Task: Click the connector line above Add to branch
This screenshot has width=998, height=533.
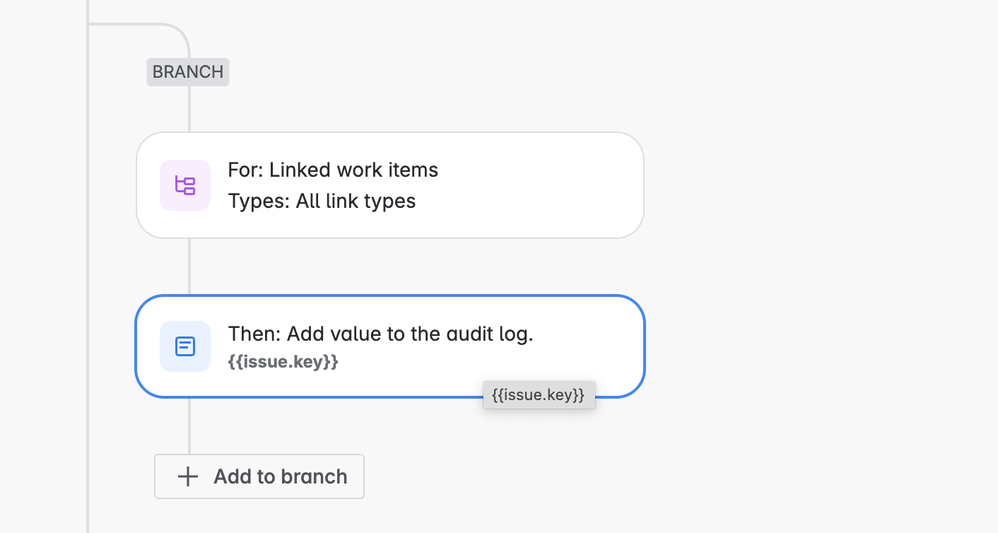Action: [x=190, y=426]
